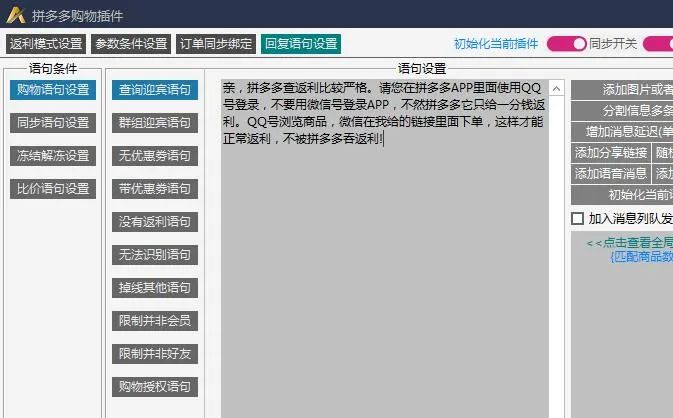
Task: Choose 购物授权语句 item
Action: [155, 387]
